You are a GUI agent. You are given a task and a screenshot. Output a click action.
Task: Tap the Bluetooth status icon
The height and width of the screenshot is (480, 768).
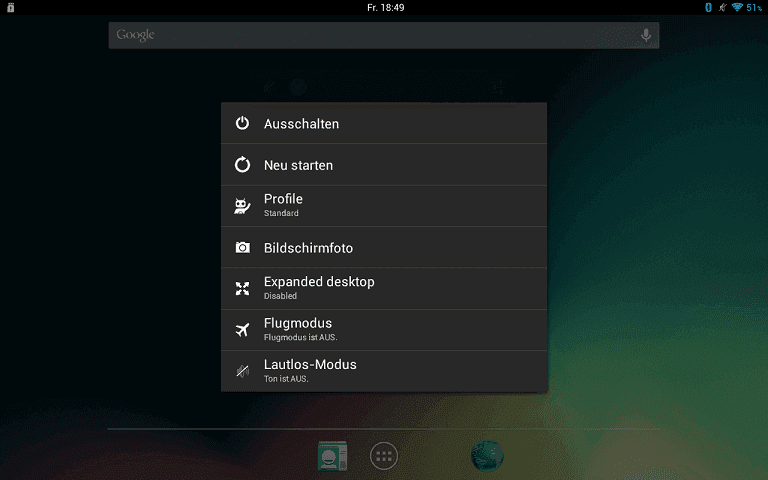pyautogui.click(x=708, y=7)
